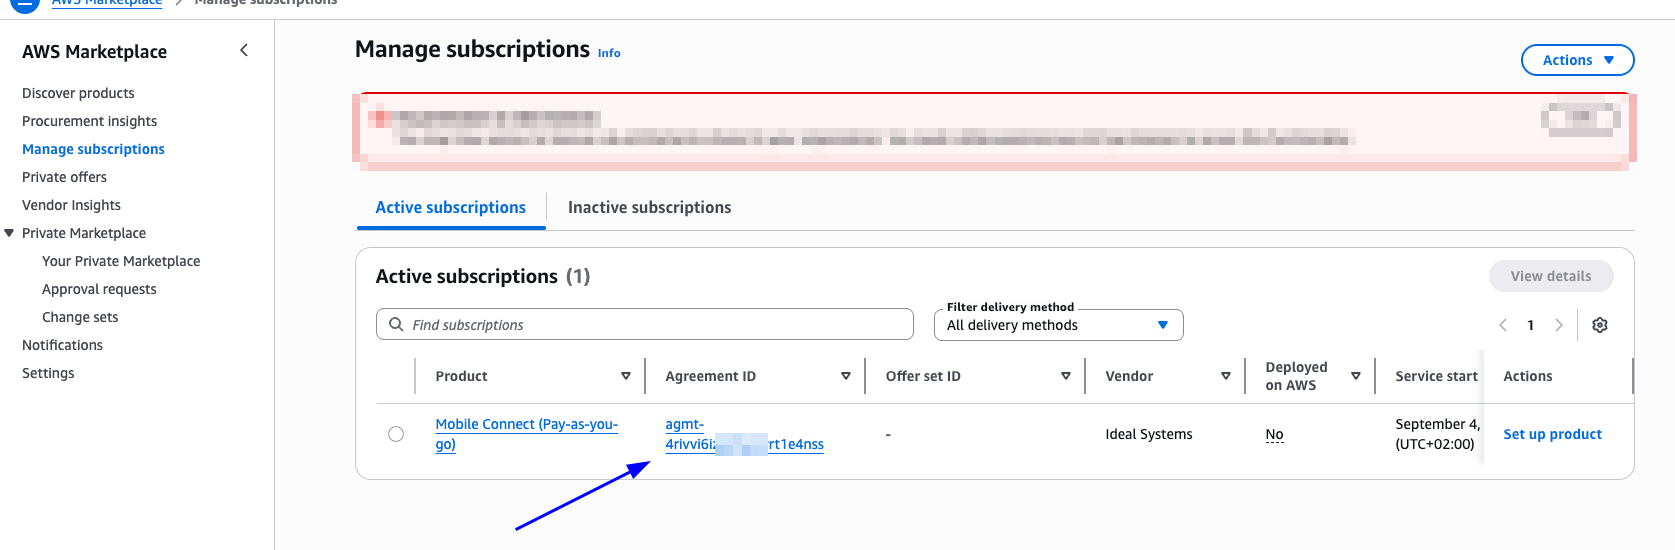Click the Active subscriptions (1) heading
Image resolution: width=1675 pixels, height=550 pixels.
pos(483,276)
